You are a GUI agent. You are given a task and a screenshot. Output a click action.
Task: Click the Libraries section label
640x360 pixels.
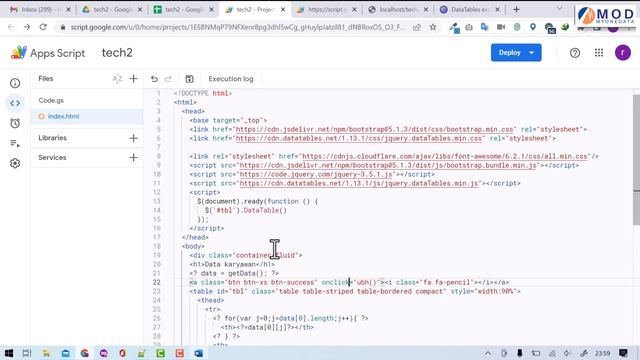click(53, 138)
